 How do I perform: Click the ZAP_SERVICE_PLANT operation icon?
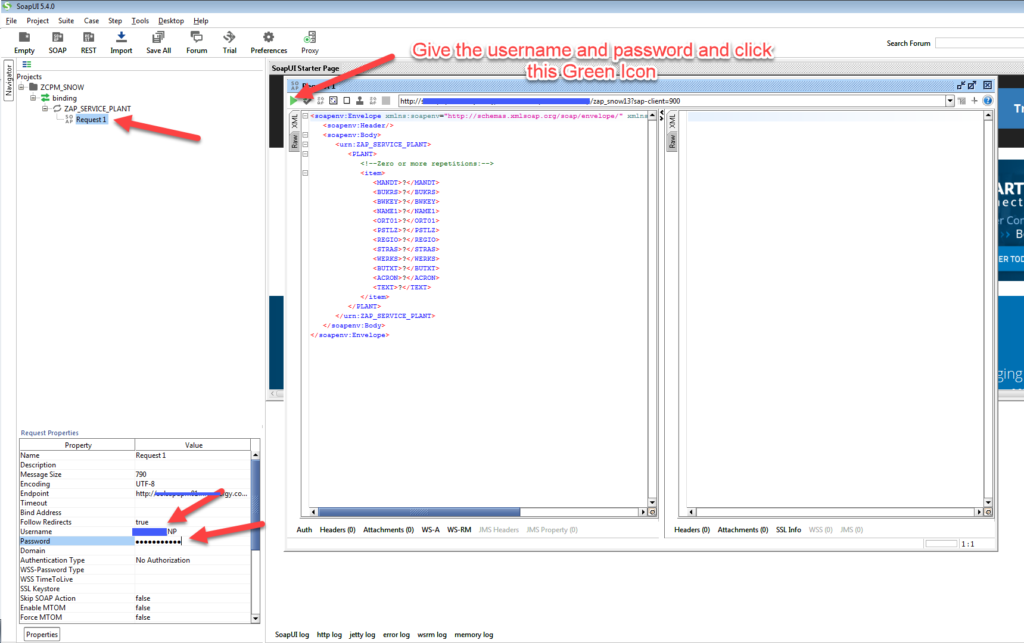click(57, 108)
